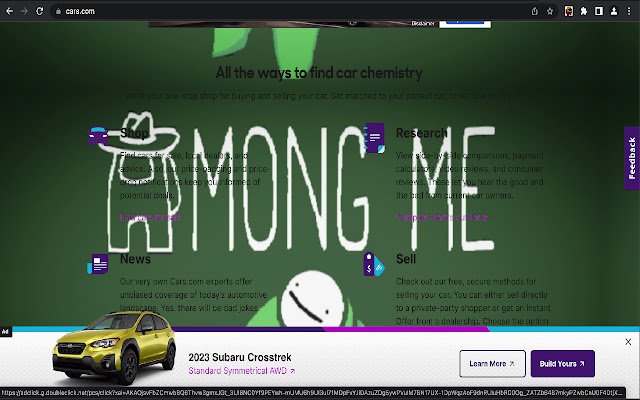Open the Standard Symmetrical AWD link
The image size is (640, 400).
tap(242, 371)
